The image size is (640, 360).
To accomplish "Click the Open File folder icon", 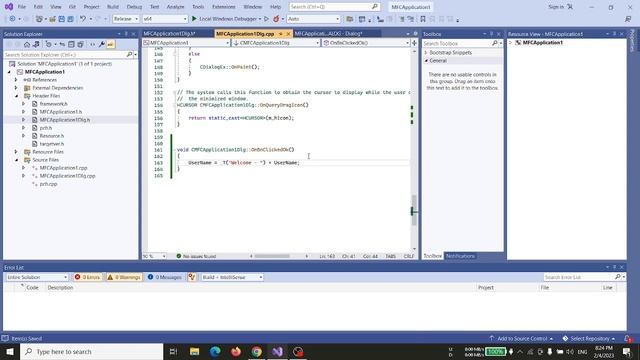I will coord(53,19).
